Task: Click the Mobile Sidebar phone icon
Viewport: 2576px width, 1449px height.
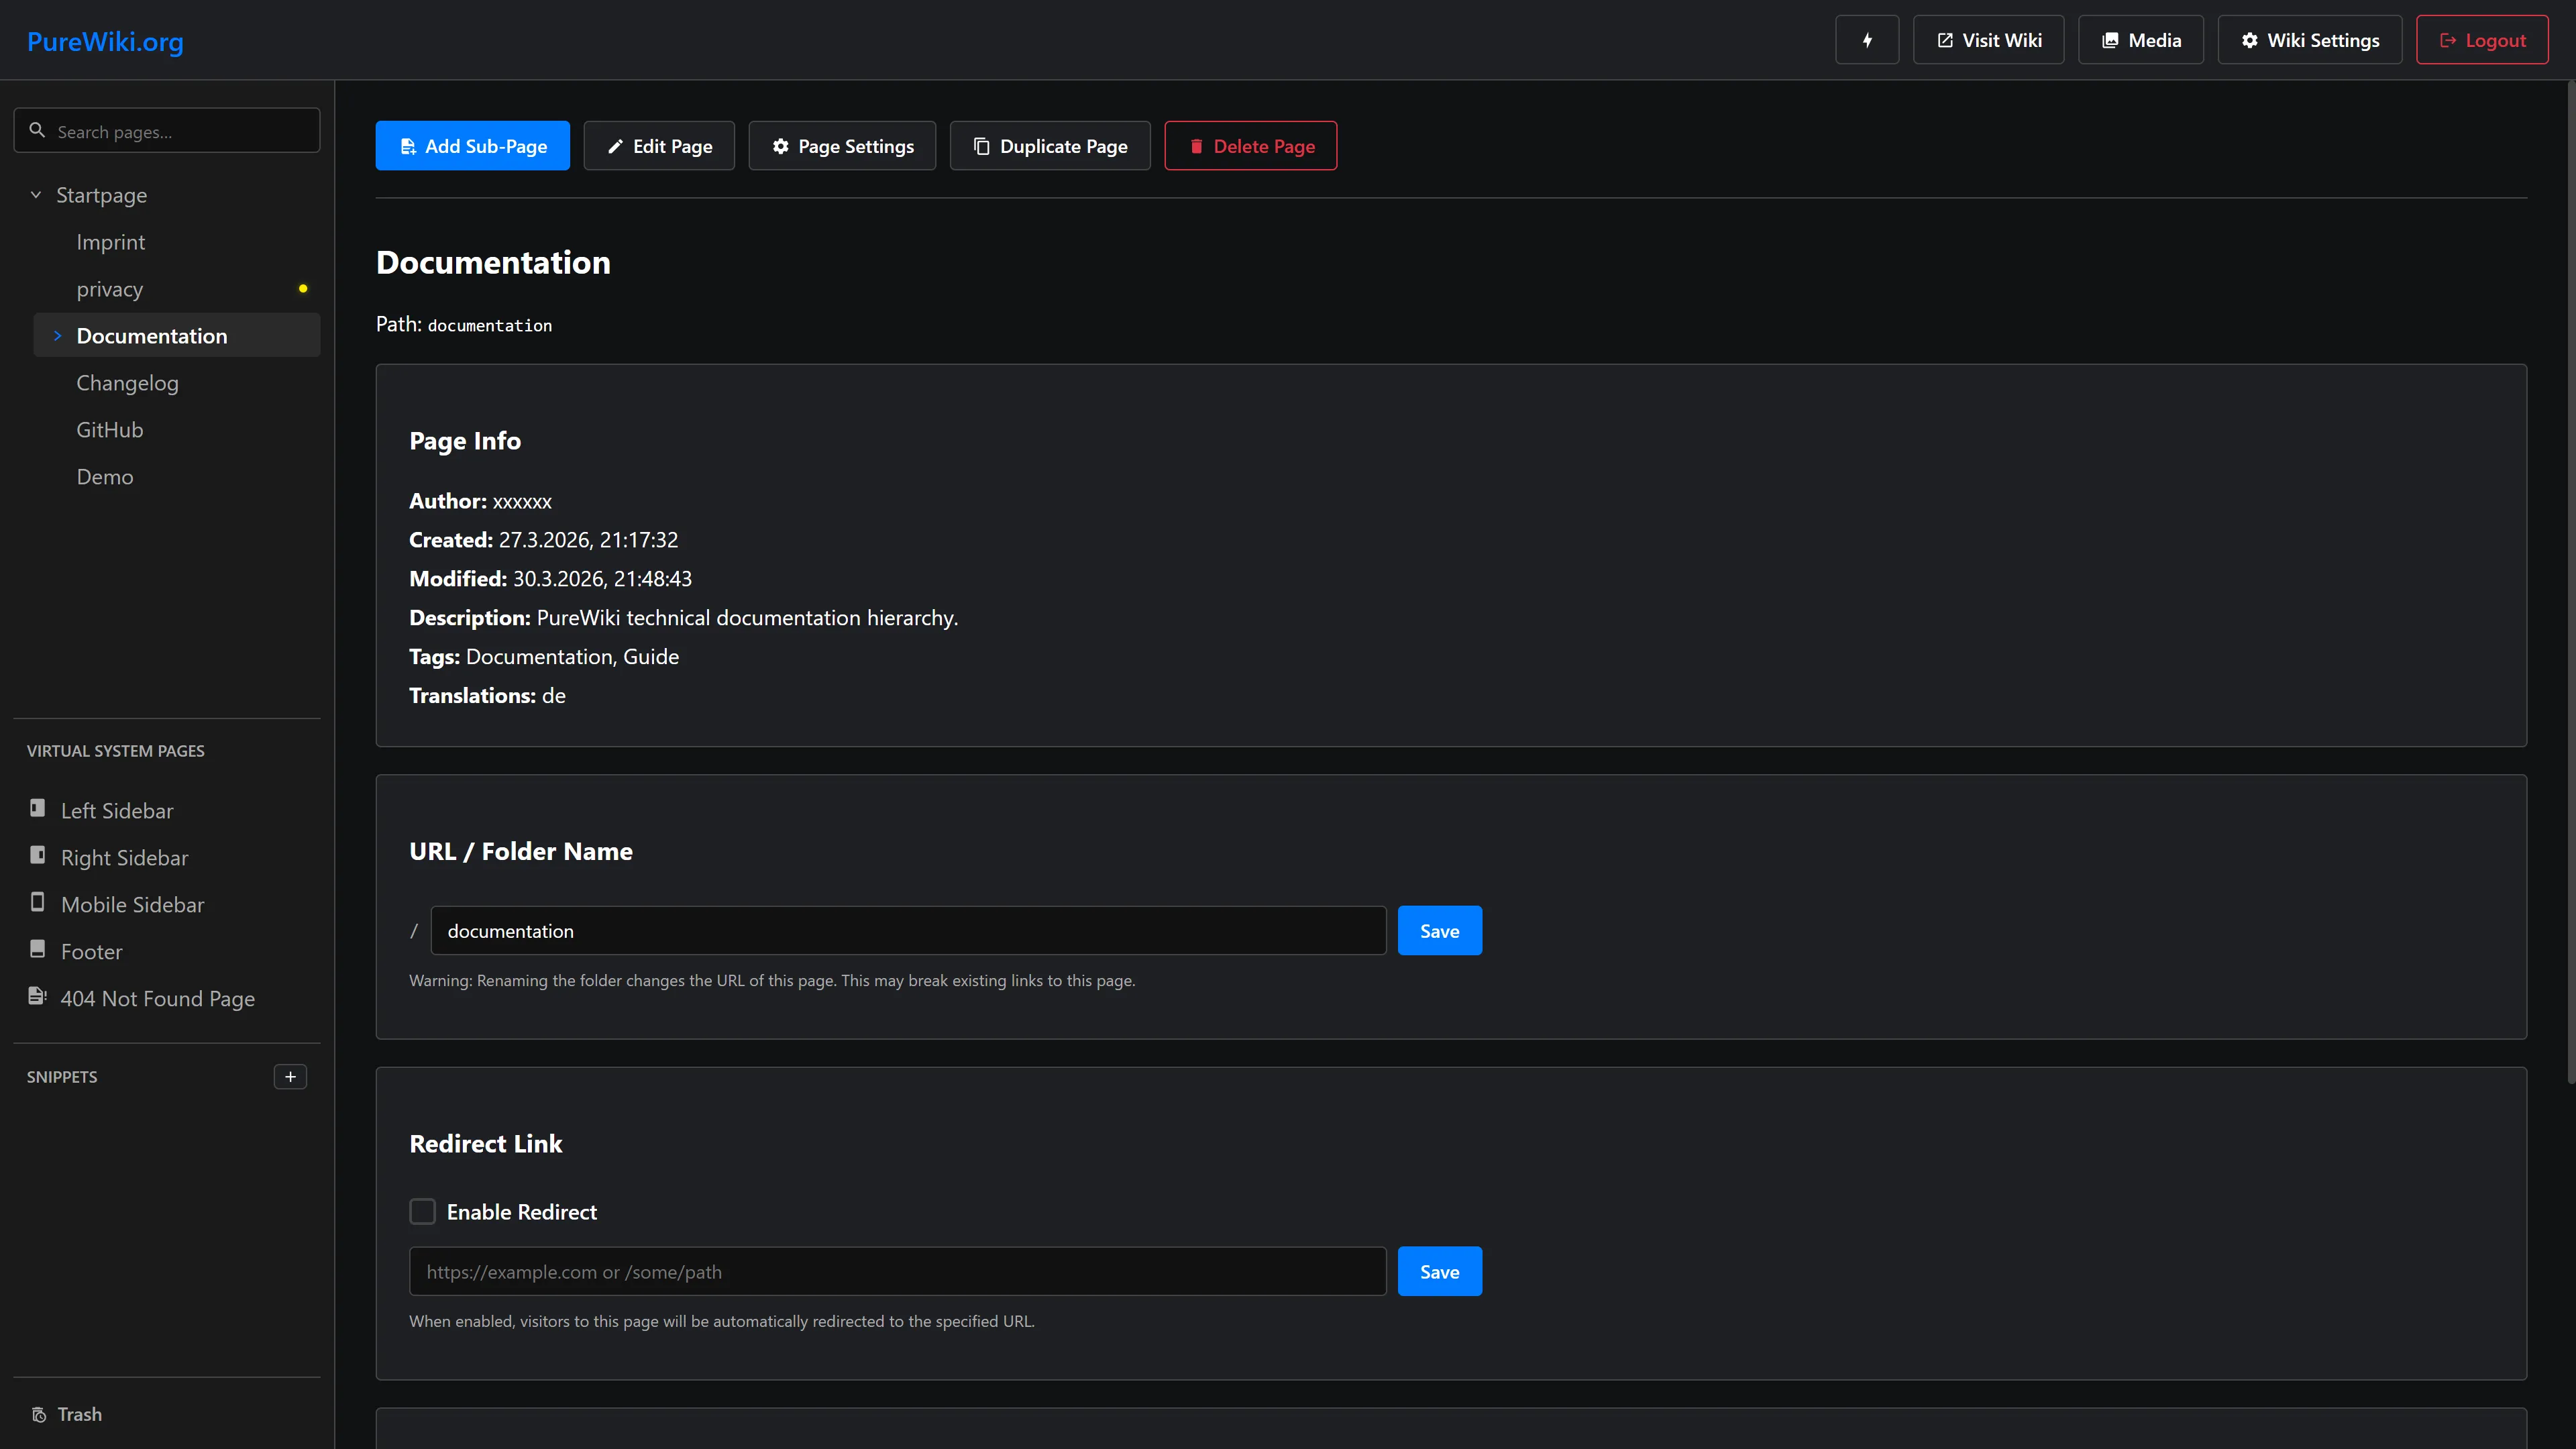Action: pyautogui.click(x=37, y=902)
